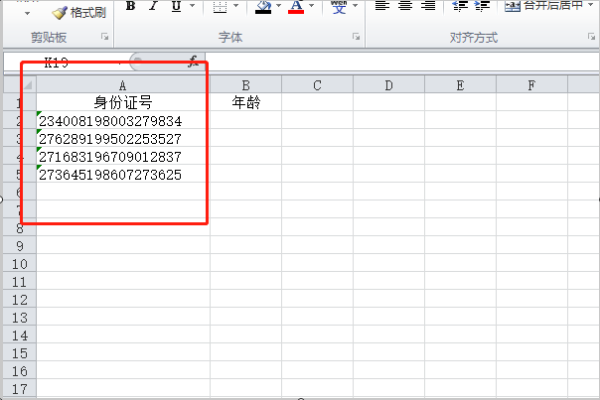This screenshot has height=400, width=600.
Task: Select column B header
Action: coord(246,85)
